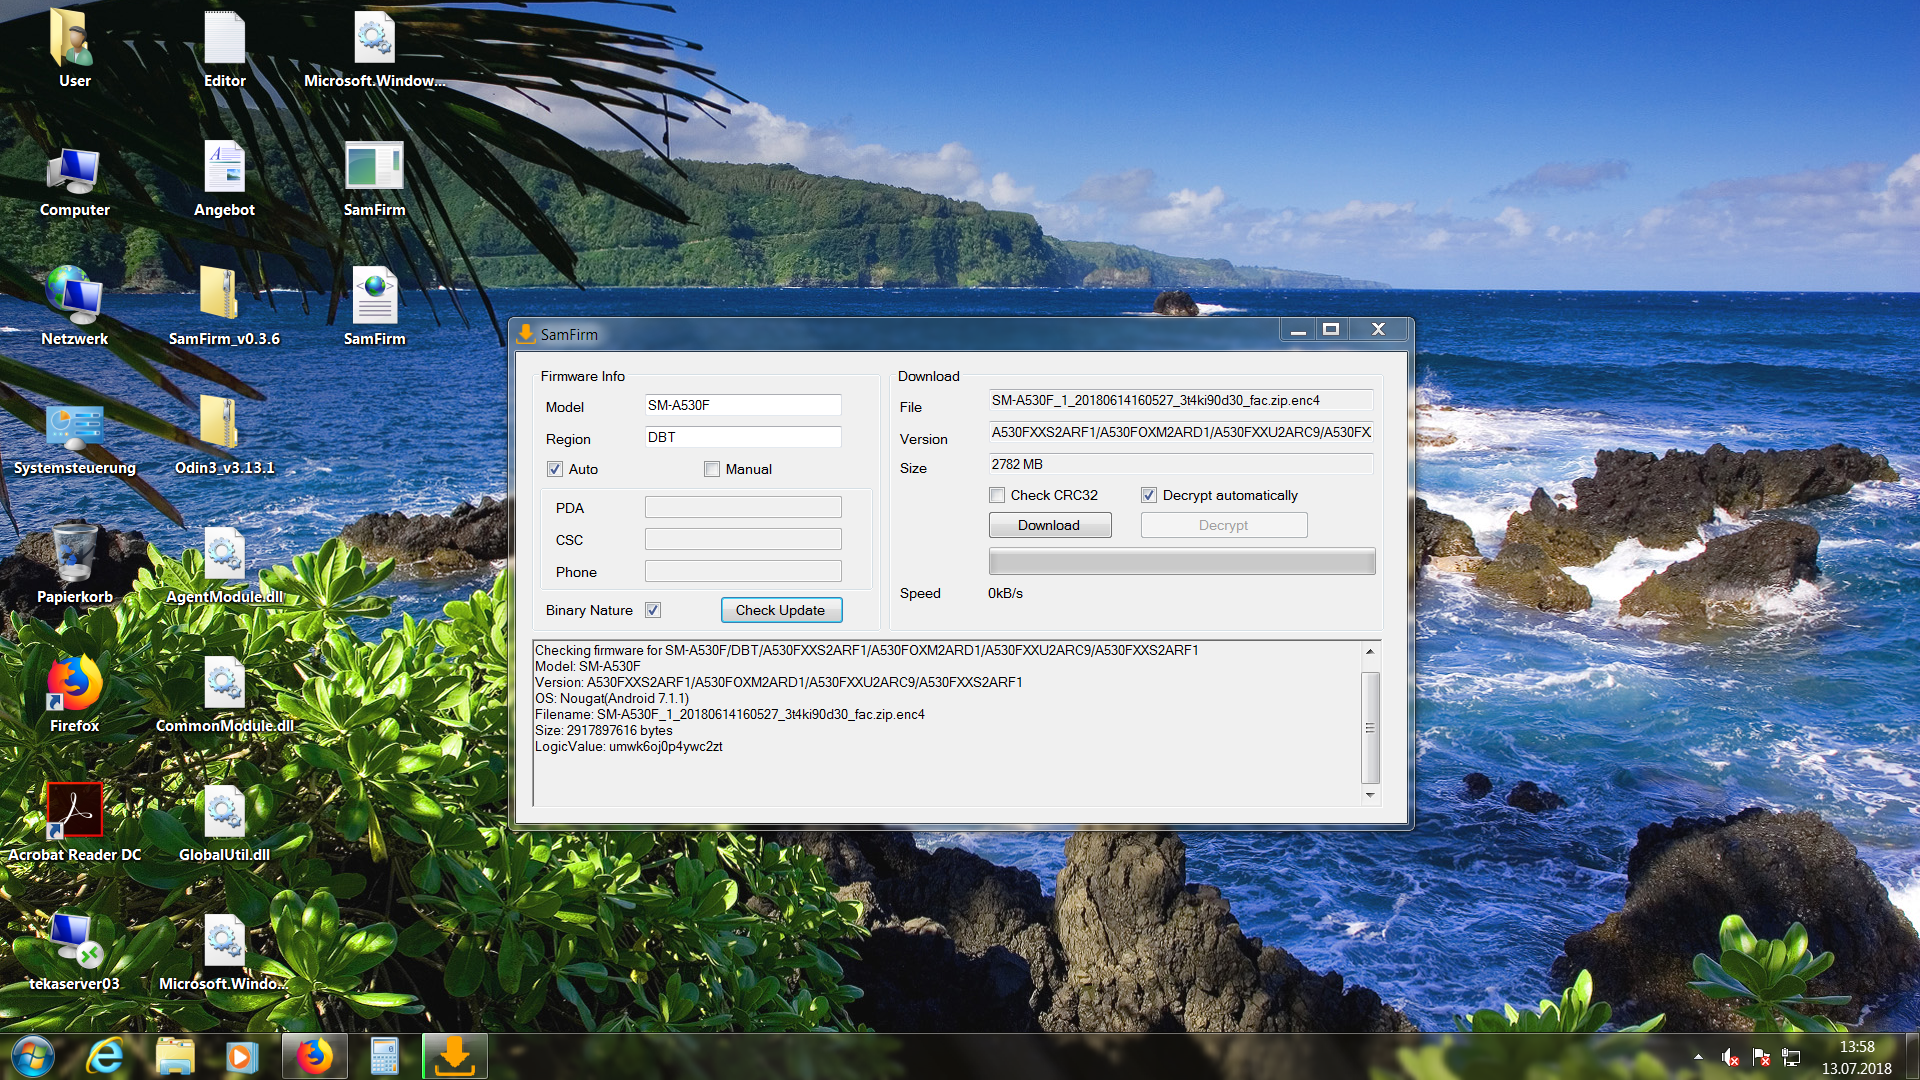This screenshot has height=1080, width=1920.
Task: Open the Editor desktop icon
Action: click(x=224, y=48)
